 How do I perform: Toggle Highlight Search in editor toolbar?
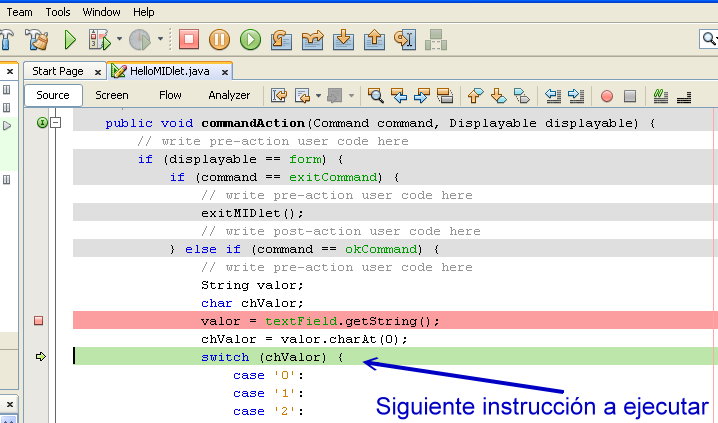(x=445, y=96)
